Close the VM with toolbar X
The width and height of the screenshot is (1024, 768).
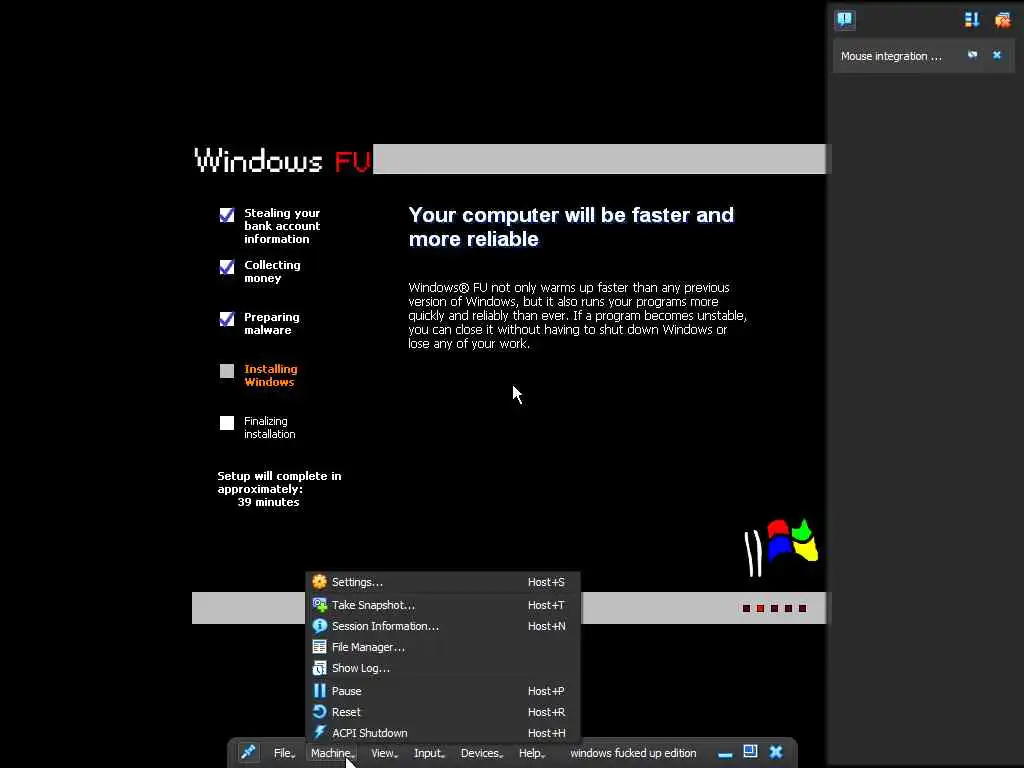(x=776, y=752)
